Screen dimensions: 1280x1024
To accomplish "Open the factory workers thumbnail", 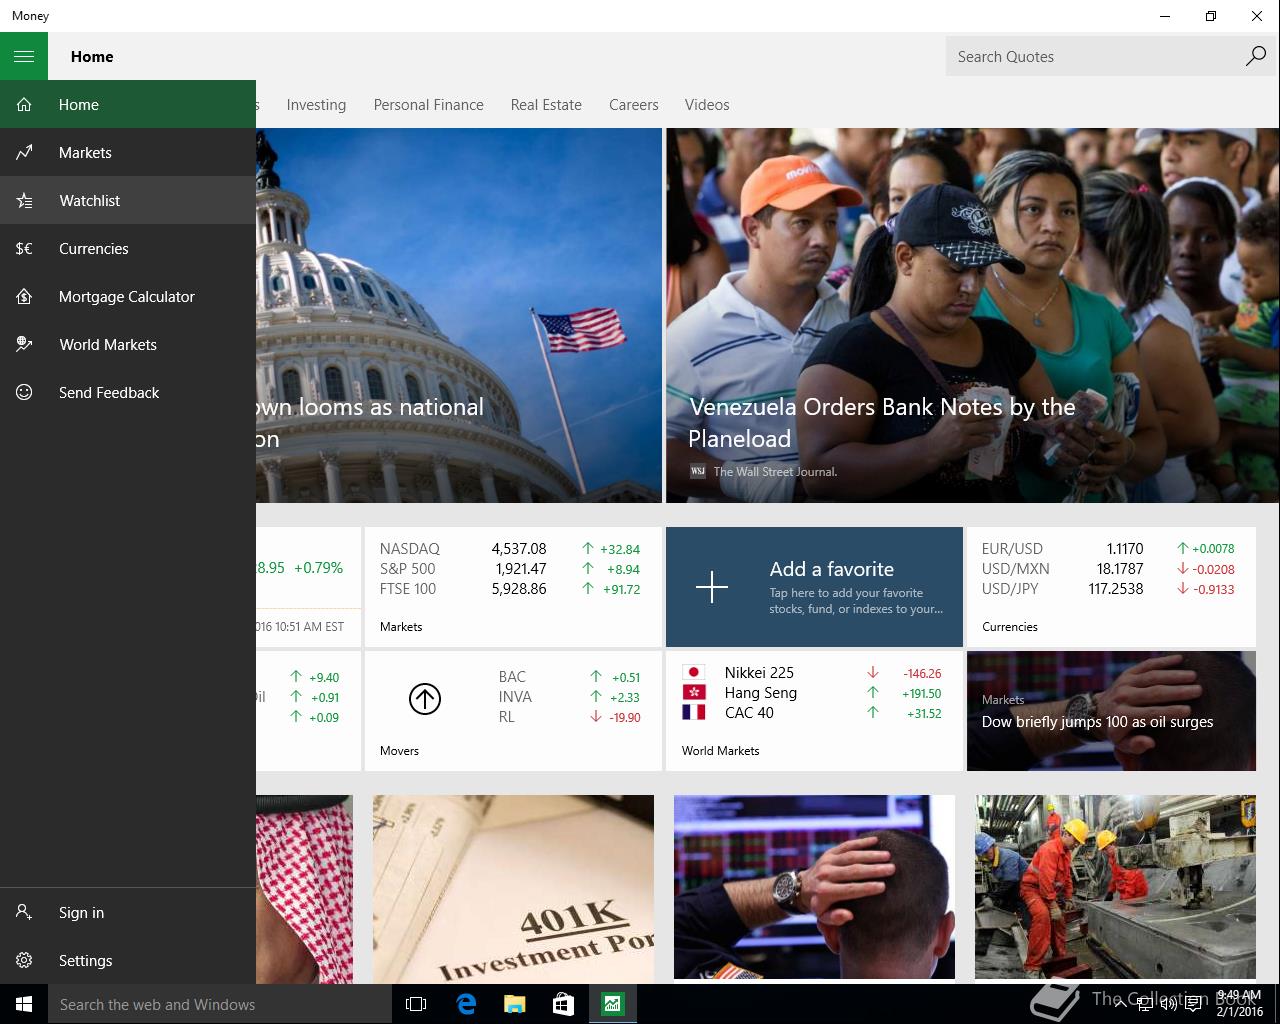I will point(1115,887).
